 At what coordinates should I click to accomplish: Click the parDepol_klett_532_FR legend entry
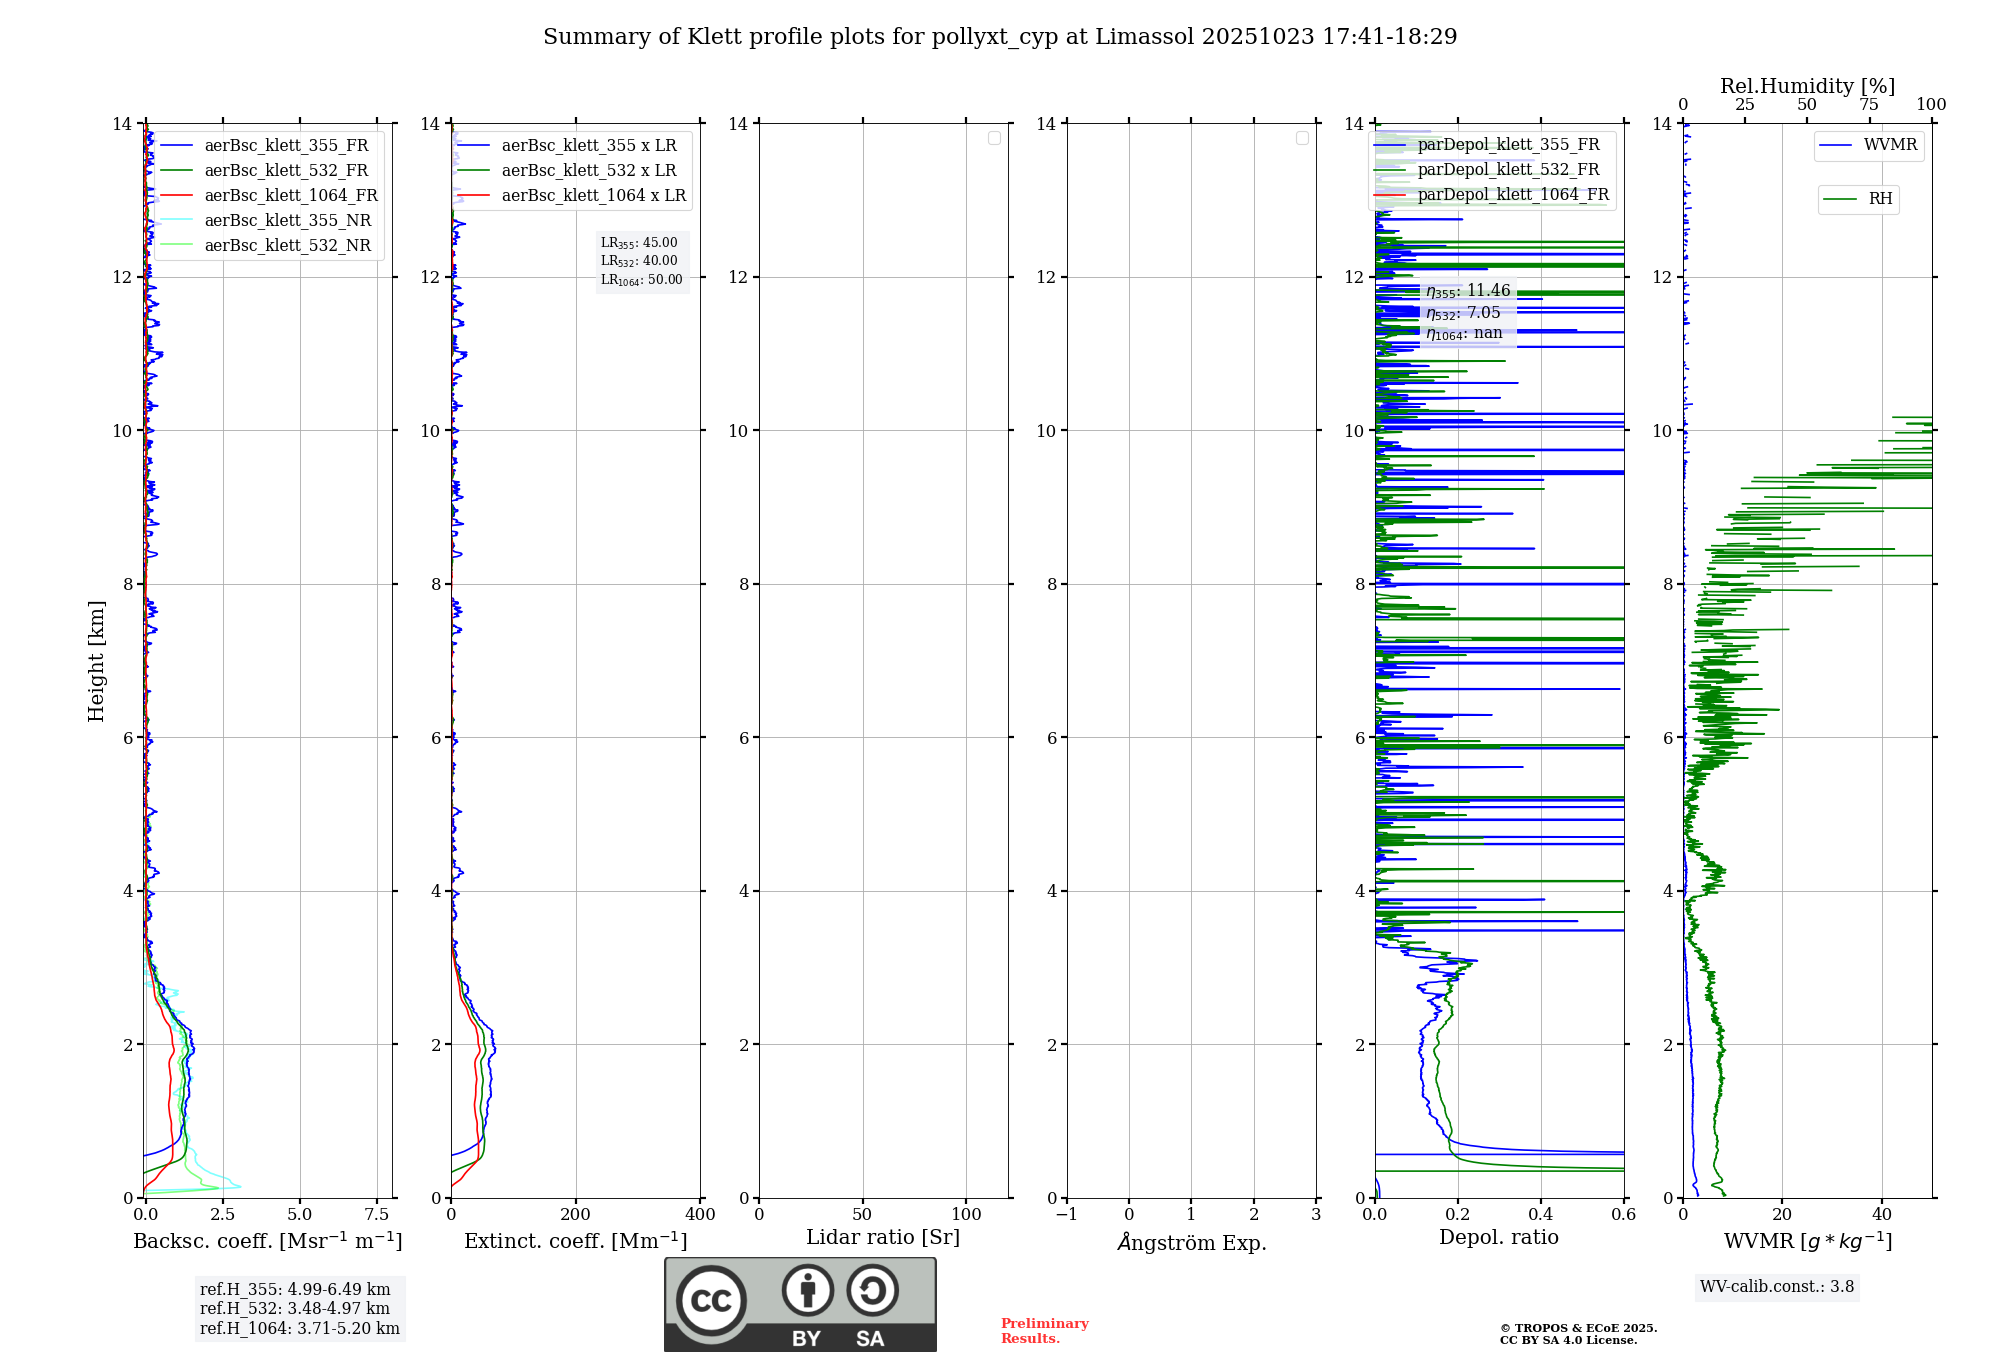(x=1508, y=170)
